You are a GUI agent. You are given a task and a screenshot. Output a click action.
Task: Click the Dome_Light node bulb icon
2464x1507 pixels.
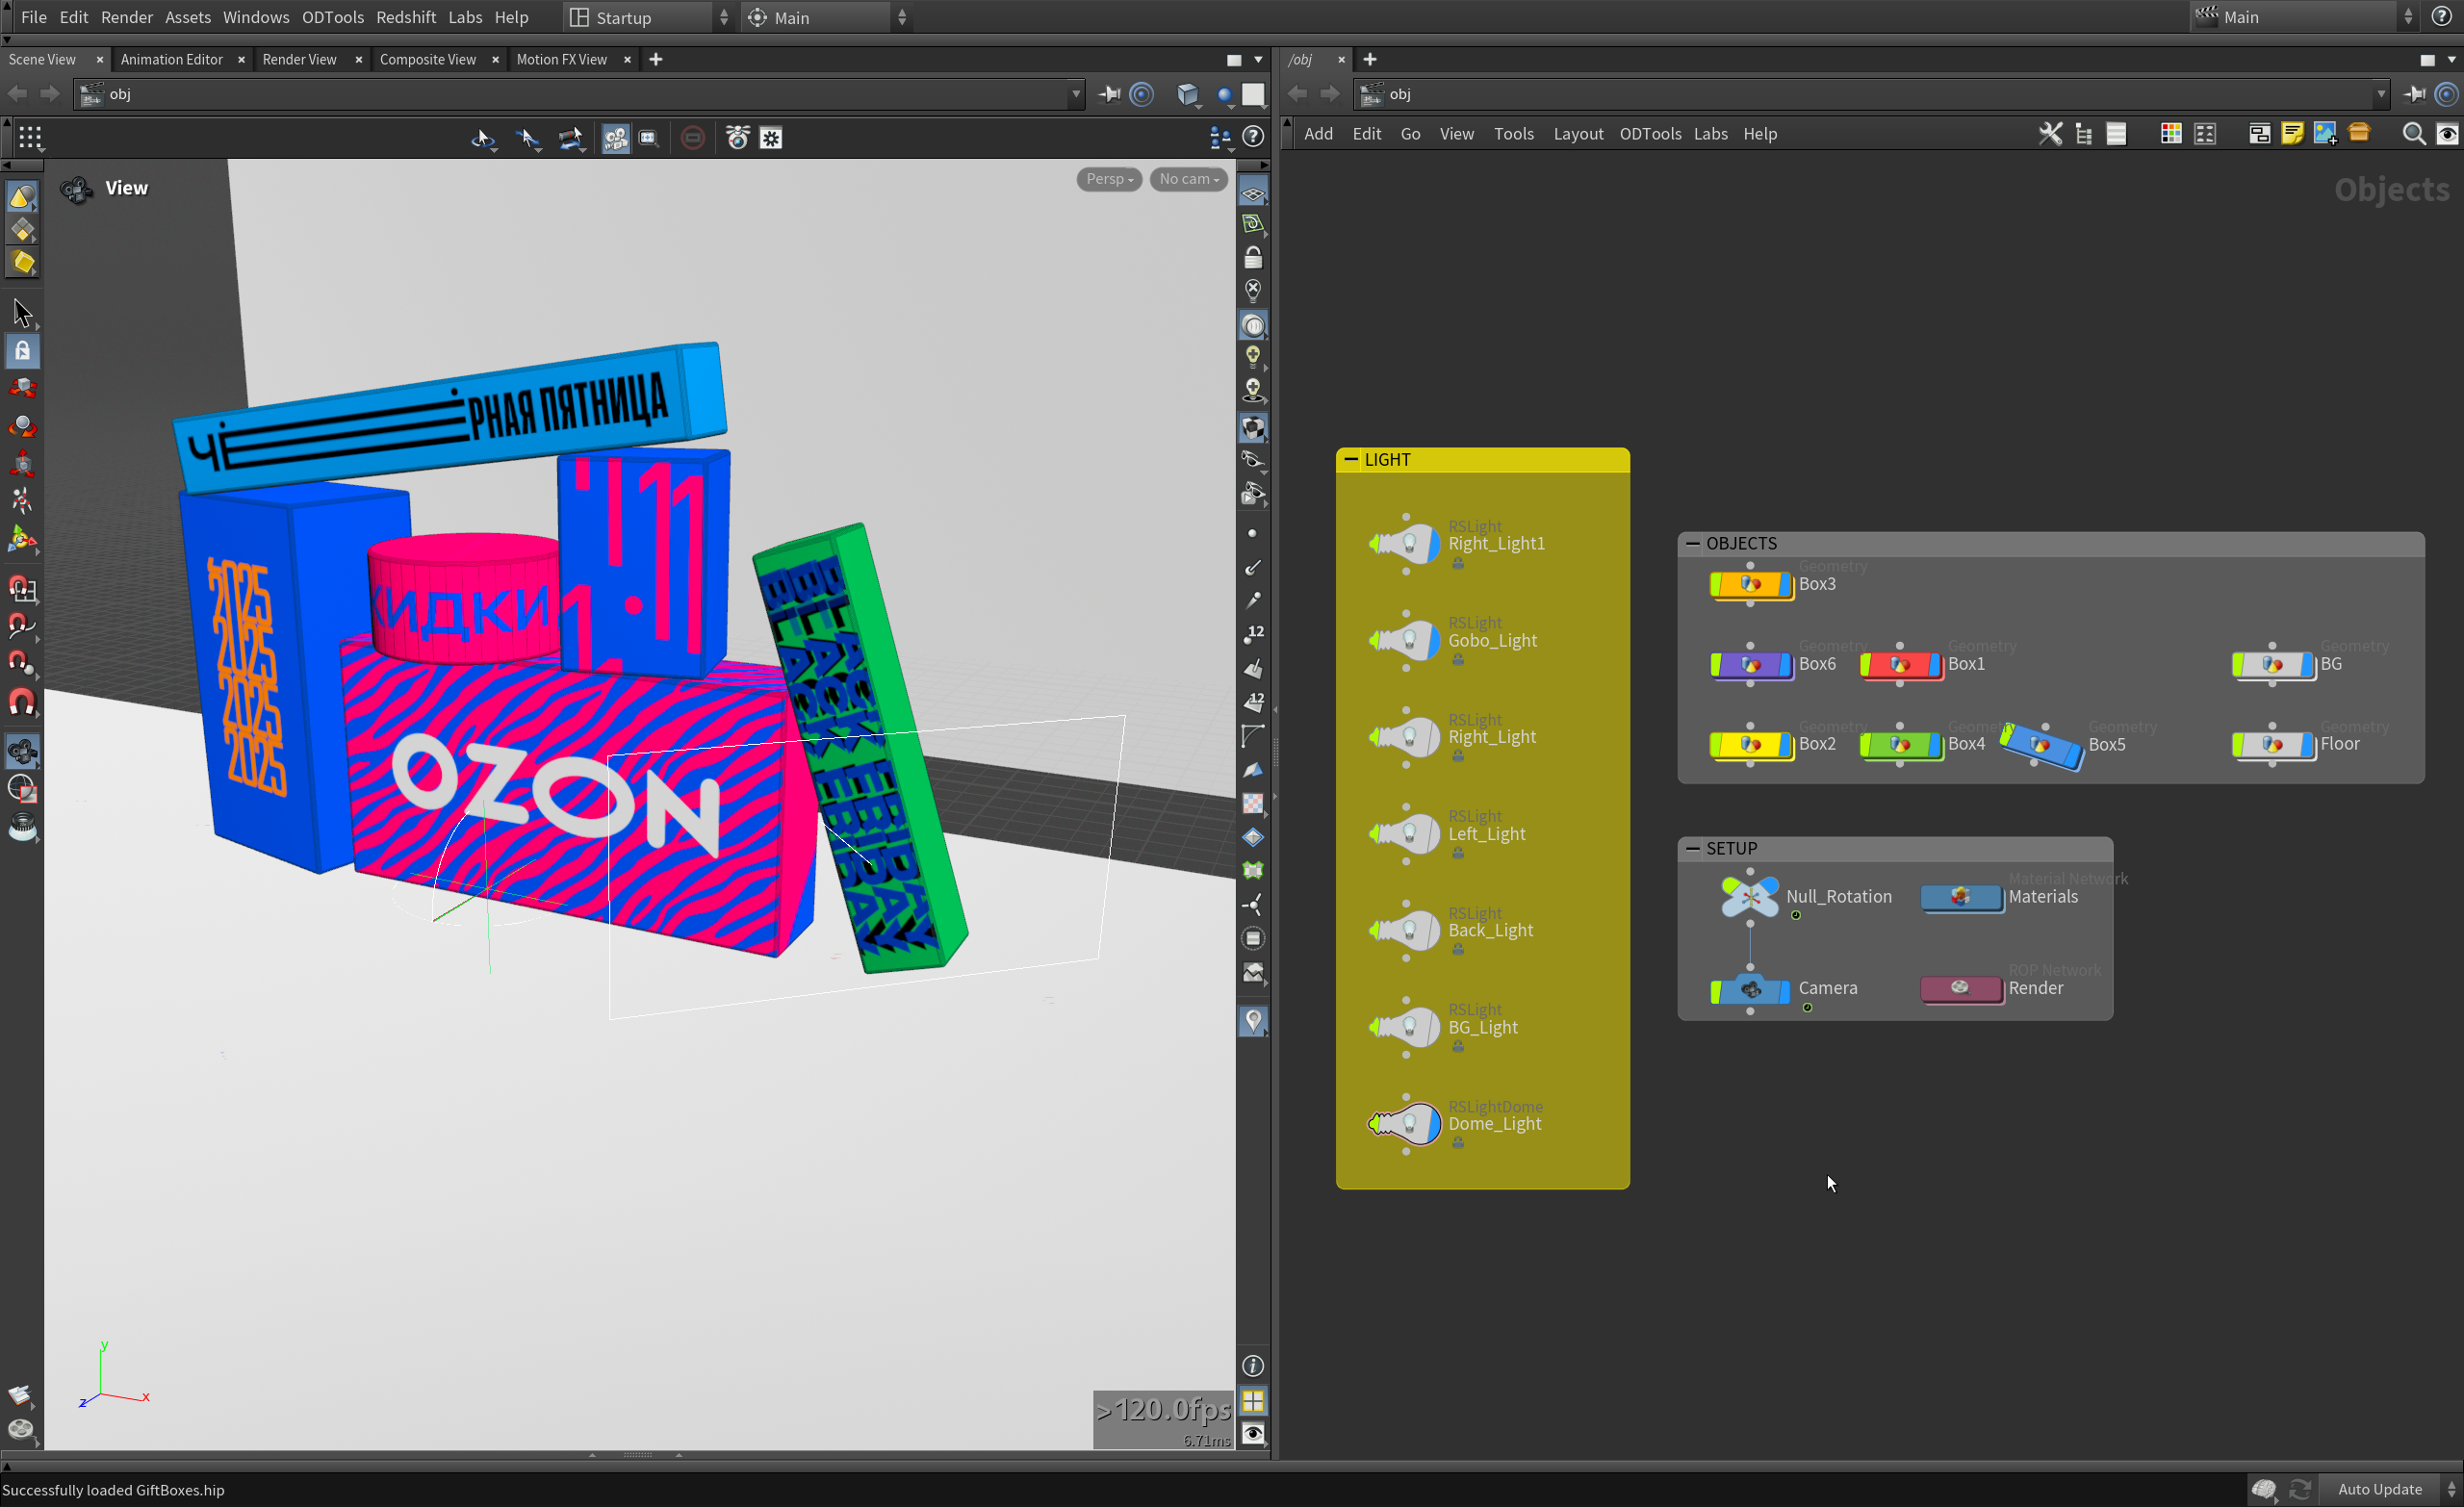(1408, 1124)
